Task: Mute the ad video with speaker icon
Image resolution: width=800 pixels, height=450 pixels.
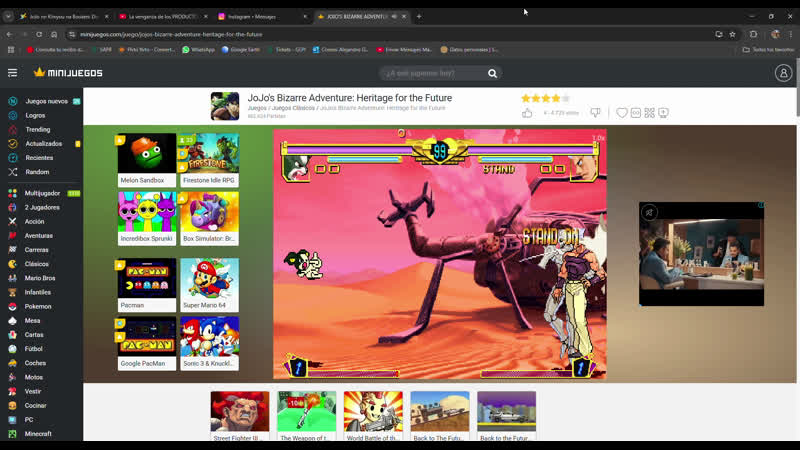Action: [649, 212]
